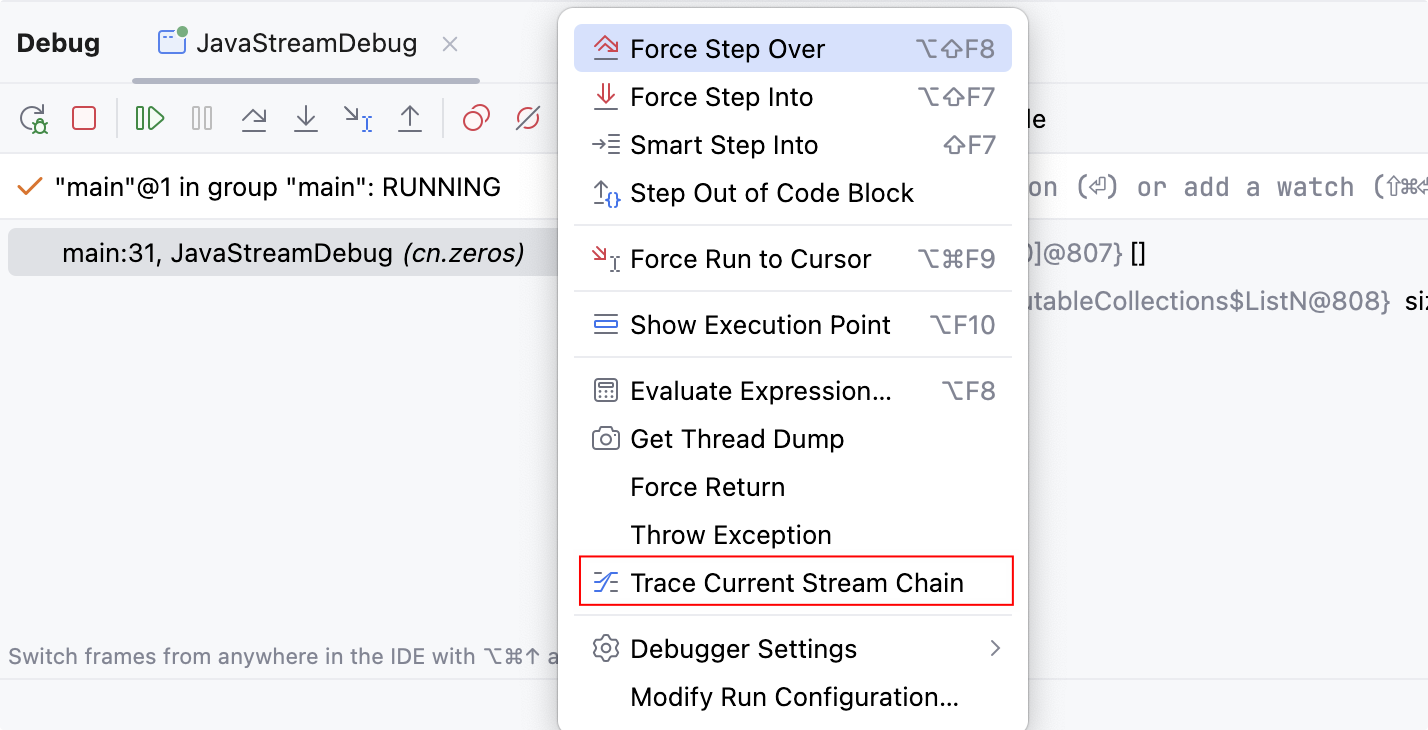The width and height of the screenshot is (1428, 730).
Task: Open the View Breakpoints dialog
Action: coord(474,118)
